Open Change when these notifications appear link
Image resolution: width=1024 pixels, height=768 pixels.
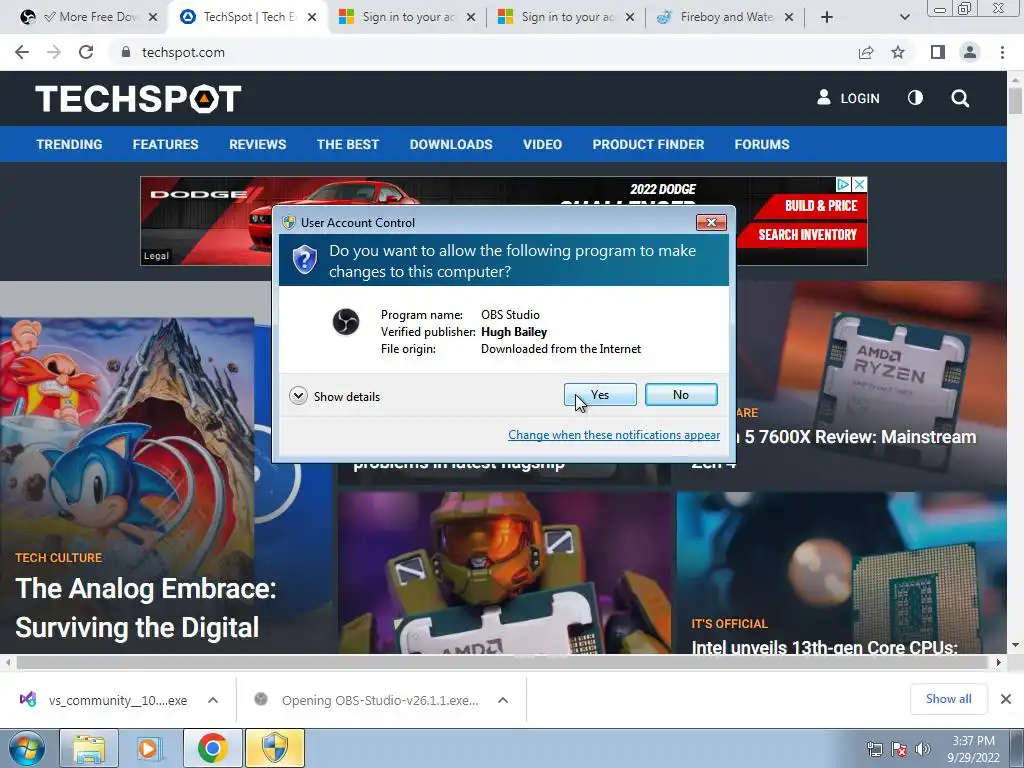click(x=614, y=435)
